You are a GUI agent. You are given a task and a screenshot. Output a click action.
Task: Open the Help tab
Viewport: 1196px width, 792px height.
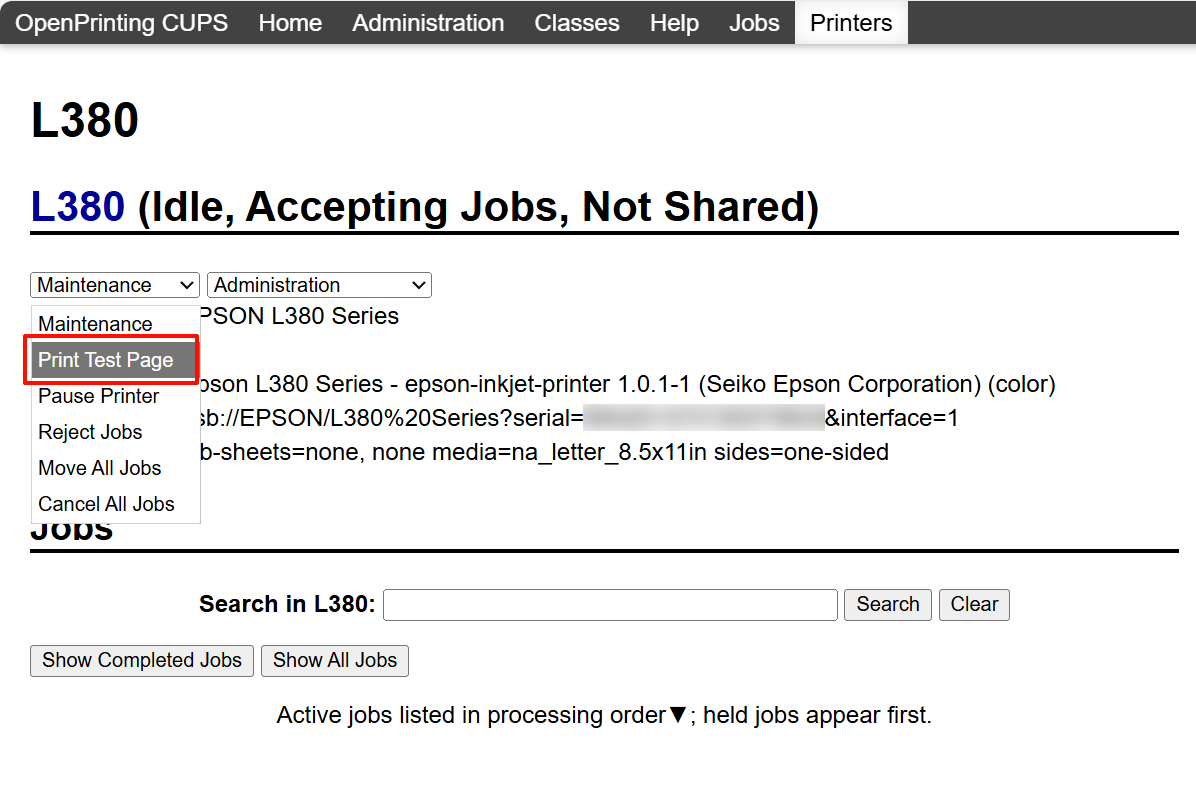click(674, 23)
